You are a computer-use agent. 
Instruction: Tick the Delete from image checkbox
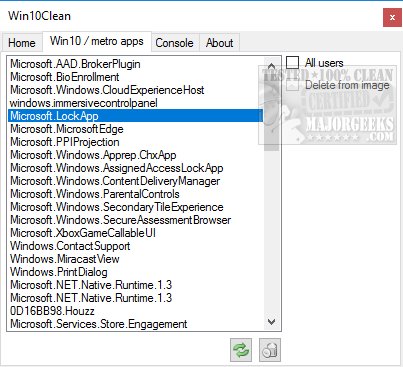click(x=292, y=85)
